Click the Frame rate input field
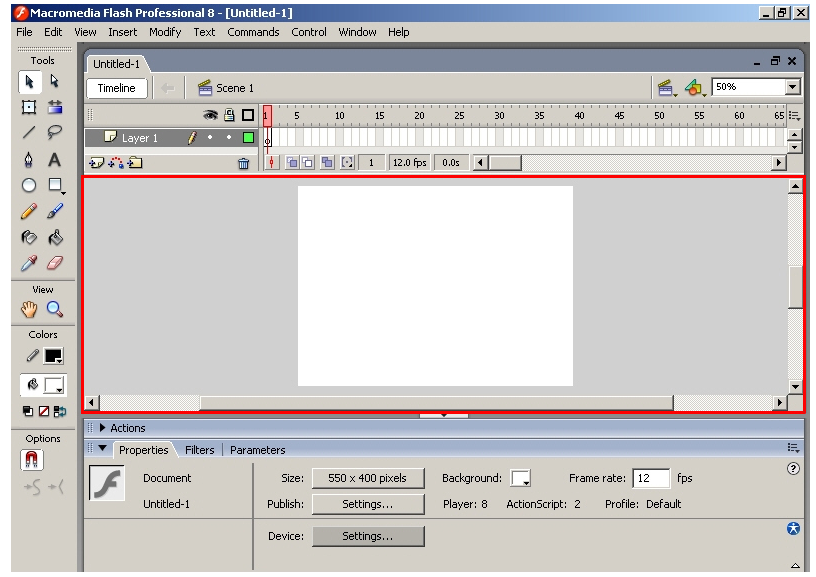This screenshot has width=816, height=577. [651, 478]
